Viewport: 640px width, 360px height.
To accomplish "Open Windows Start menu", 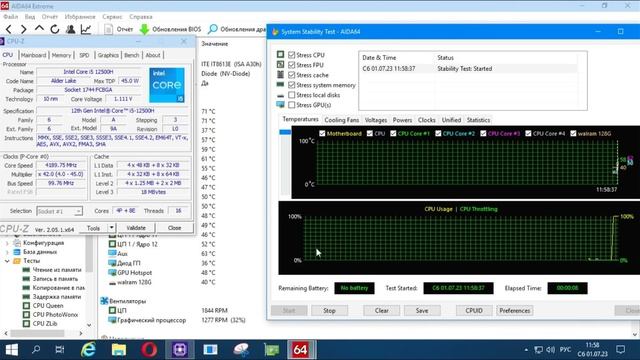I will tap(11, 350).
